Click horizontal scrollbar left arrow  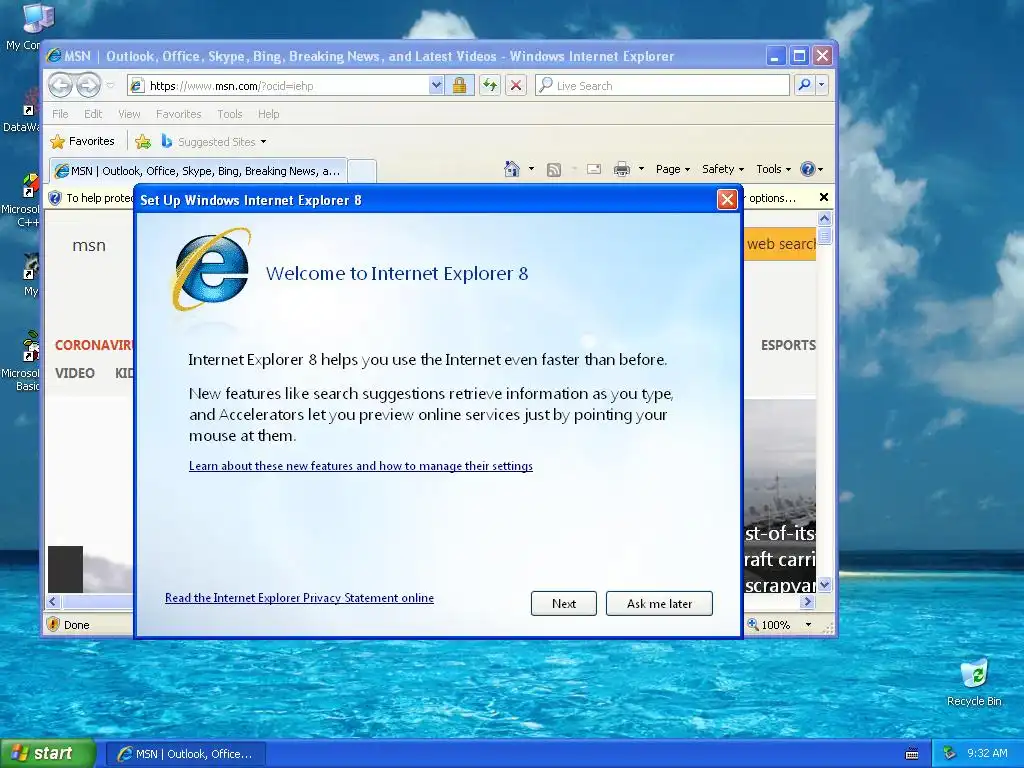coord(54,601)
